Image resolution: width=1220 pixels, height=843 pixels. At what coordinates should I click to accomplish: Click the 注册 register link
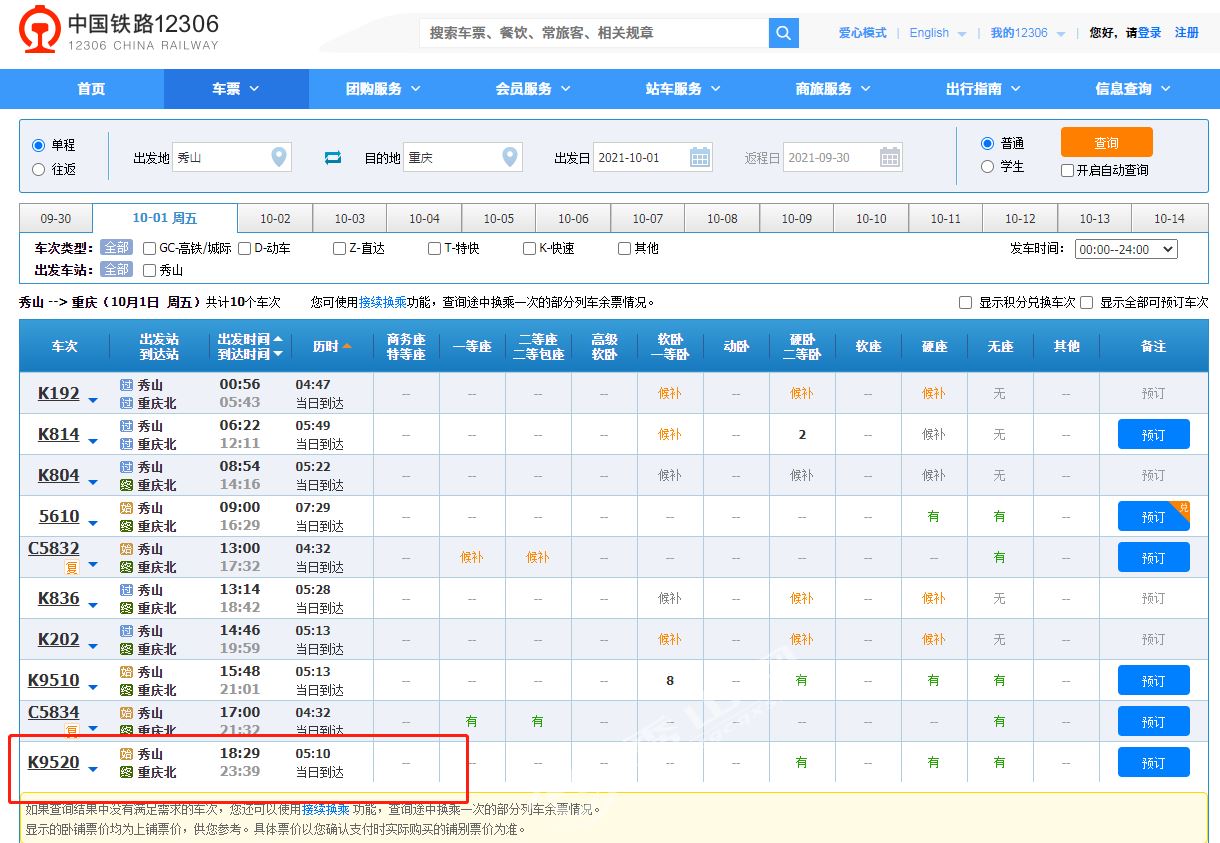pyautogui.click(x=1187, y=33)
